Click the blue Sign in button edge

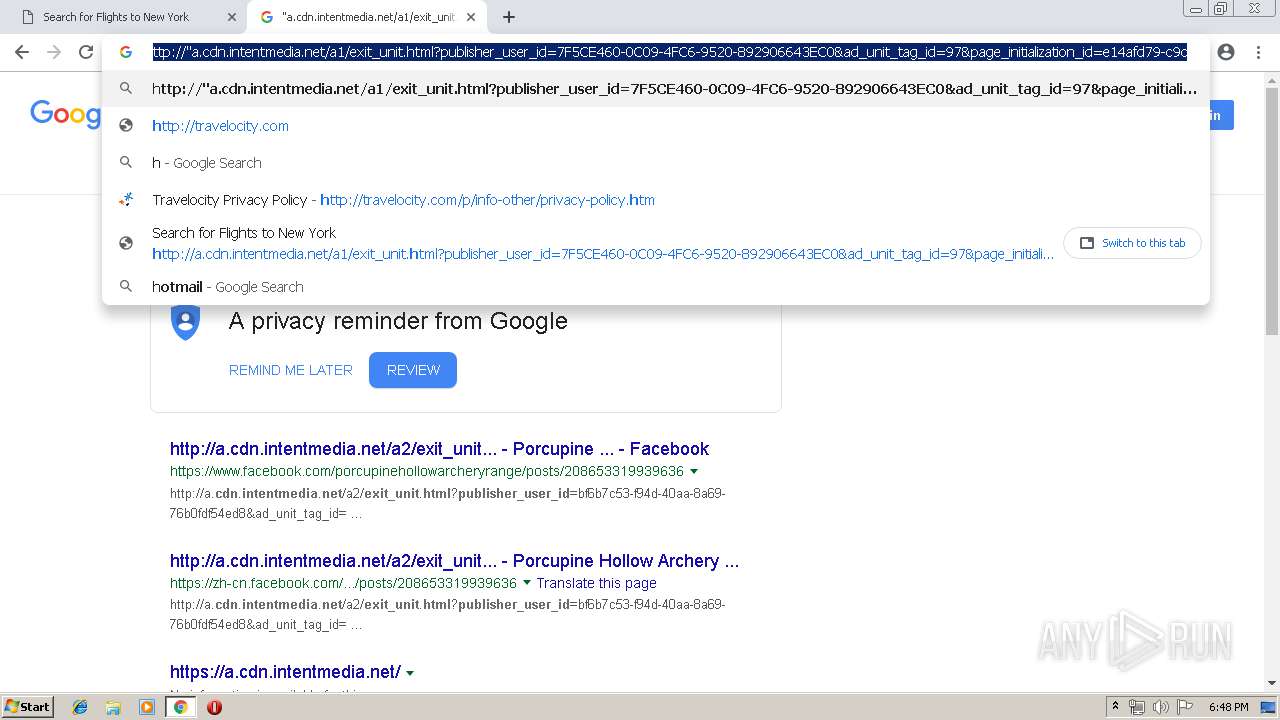coord(1222,115)
